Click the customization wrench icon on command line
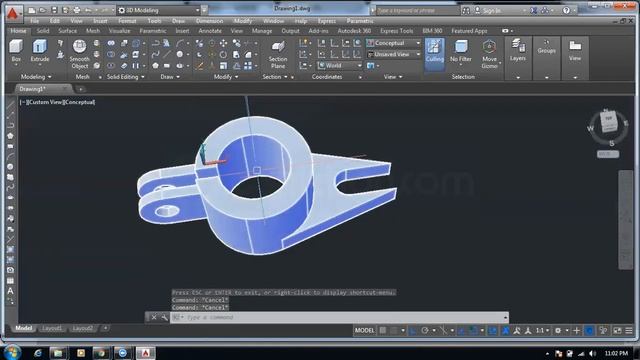The height and width of the screenshot is (360, 640). click(x=164, y=317)
